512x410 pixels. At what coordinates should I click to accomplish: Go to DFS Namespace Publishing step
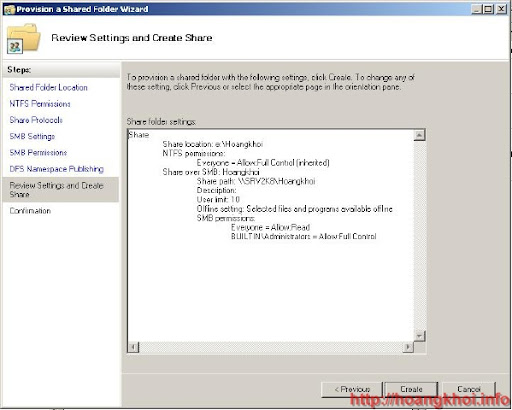[x=57, y=169]
